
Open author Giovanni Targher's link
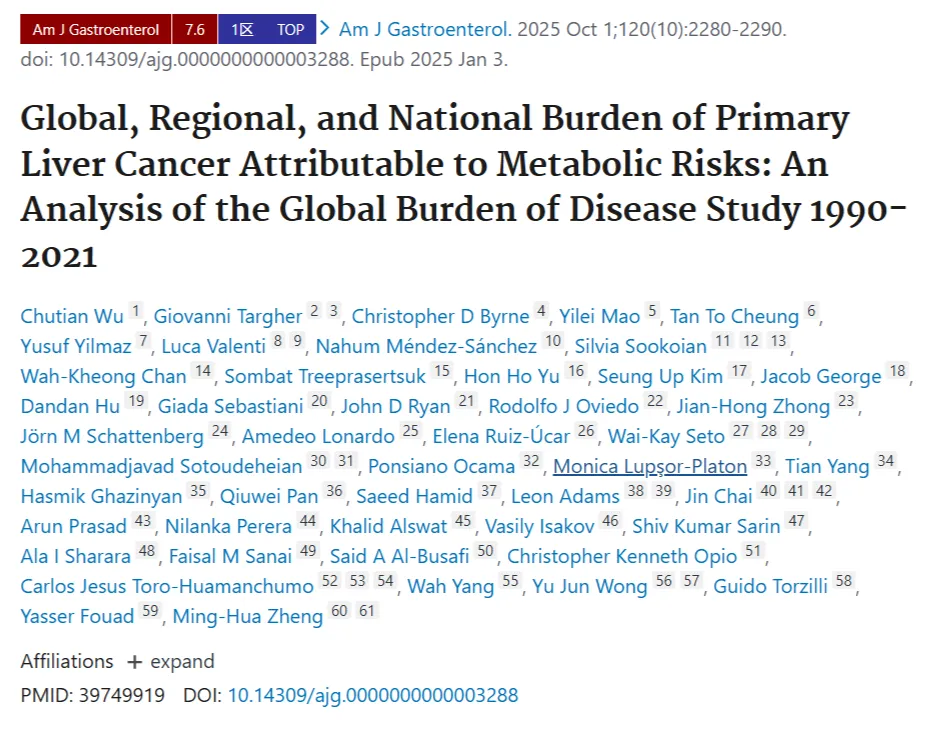(x=228, y=316)
